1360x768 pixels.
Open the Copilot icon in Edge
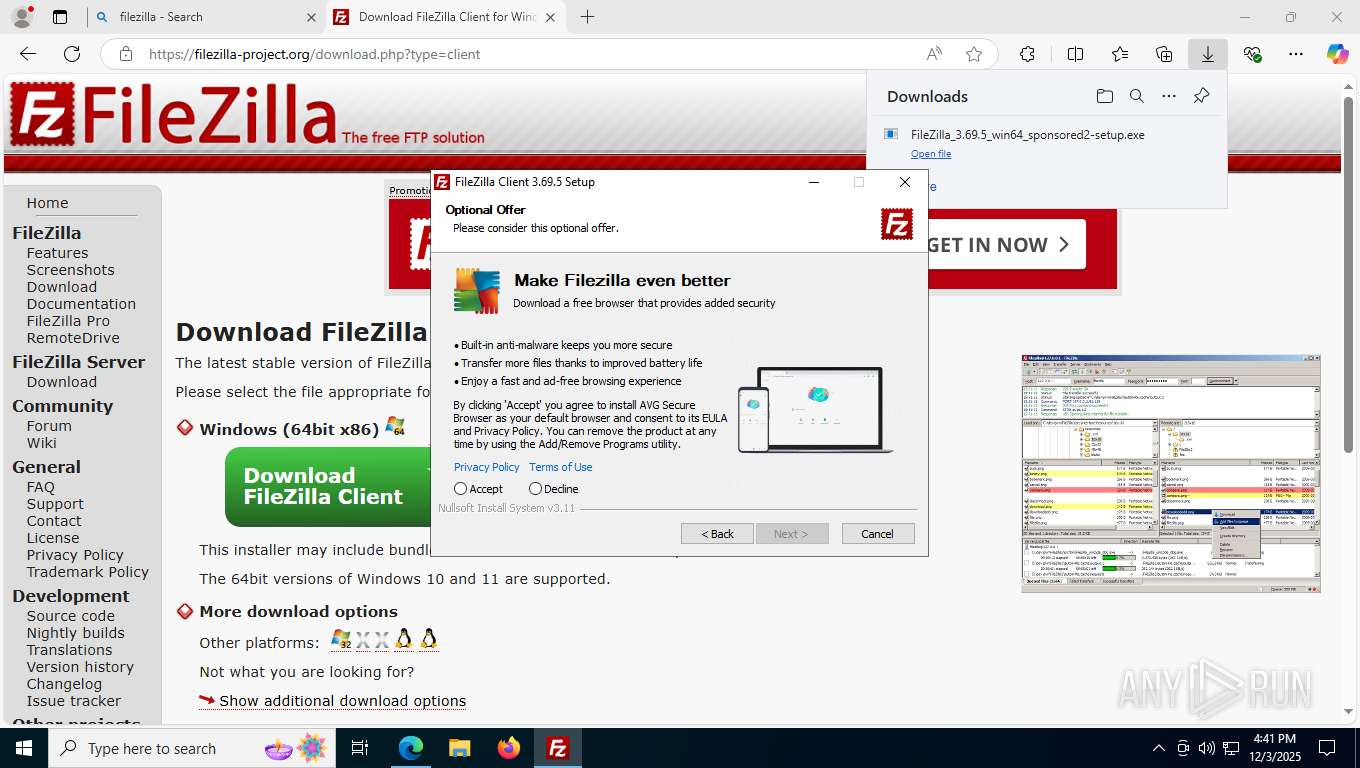(1338, 54)
